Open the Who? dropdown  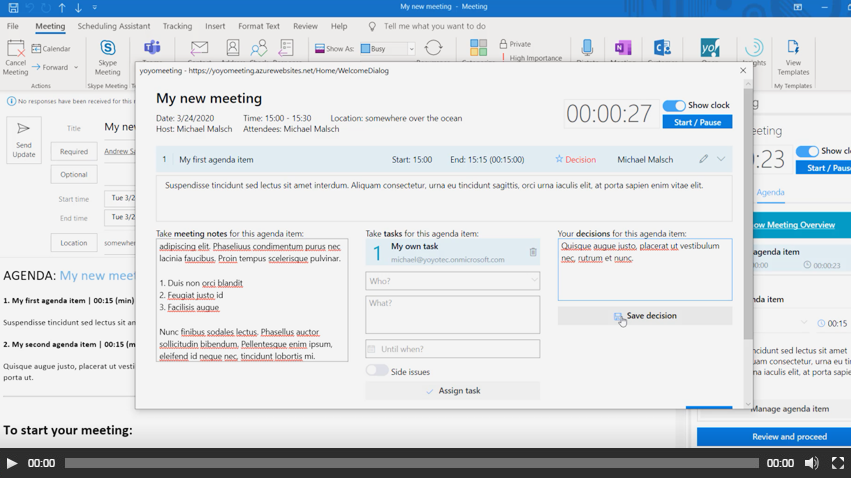pos(453,281)
